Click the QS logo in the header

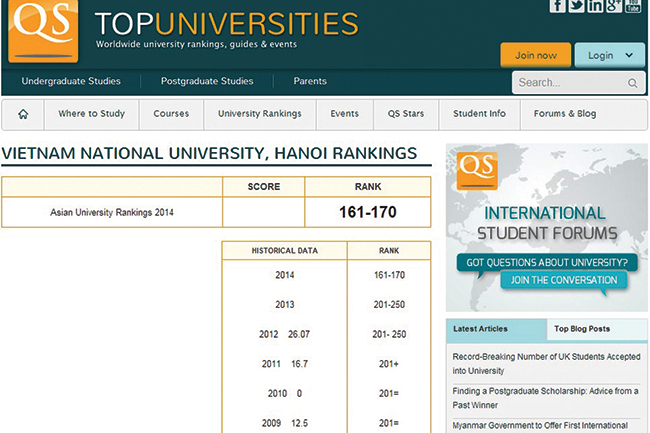click(43, 30)
